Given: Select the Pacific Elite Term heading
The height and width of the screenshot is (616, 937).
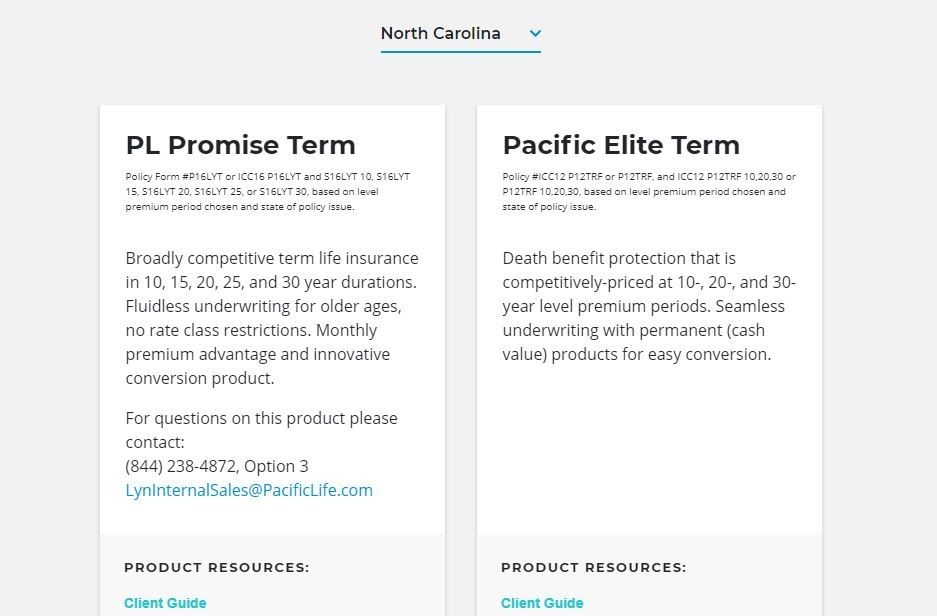Looking at the screenshot, I should [621, 145].
